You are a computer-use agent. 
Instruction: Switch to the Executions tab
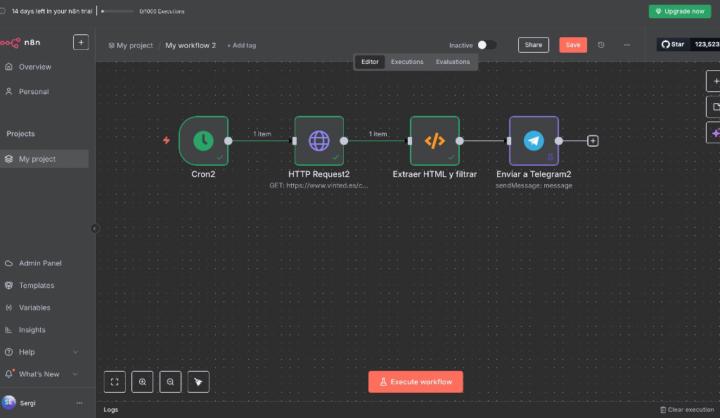[406, 62]
